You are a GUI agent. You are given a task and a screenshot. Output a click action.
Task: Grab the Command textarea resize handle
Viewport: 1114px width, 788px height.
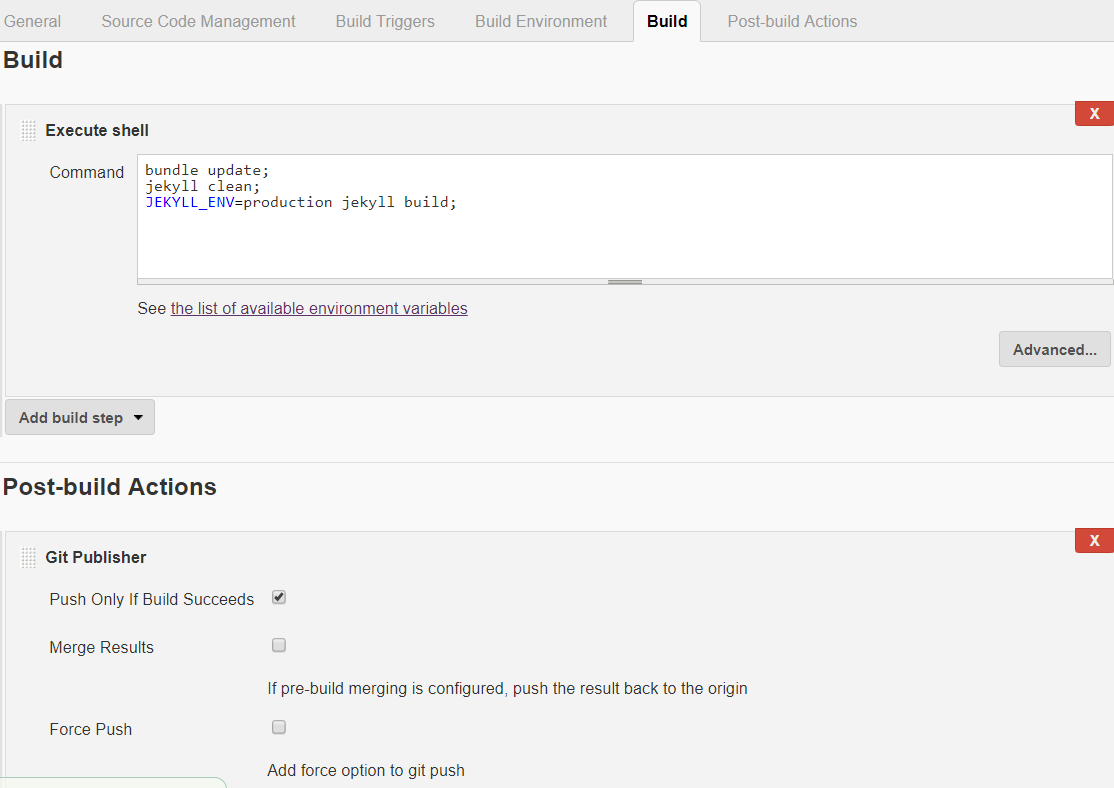pyautogui.click(x=624, y=282)
